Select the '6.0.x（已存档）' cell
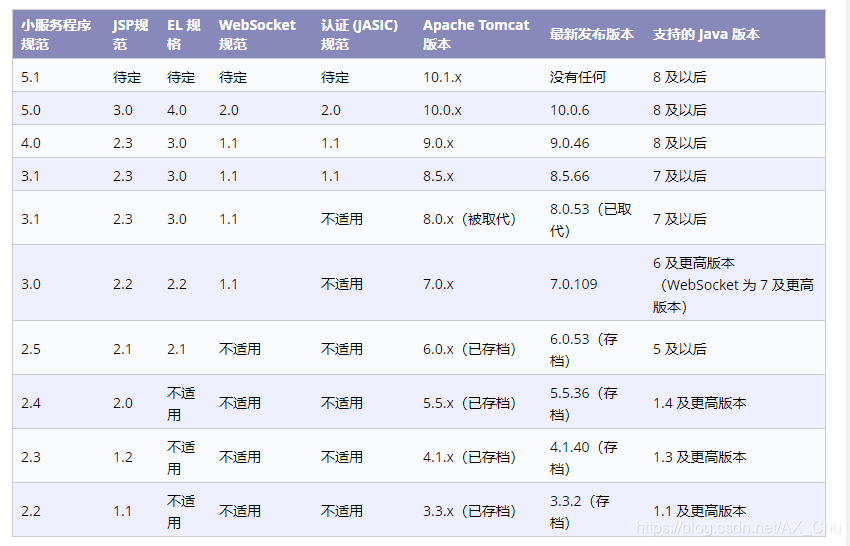Viewport: 850px width, 546px height. (469, 349)
